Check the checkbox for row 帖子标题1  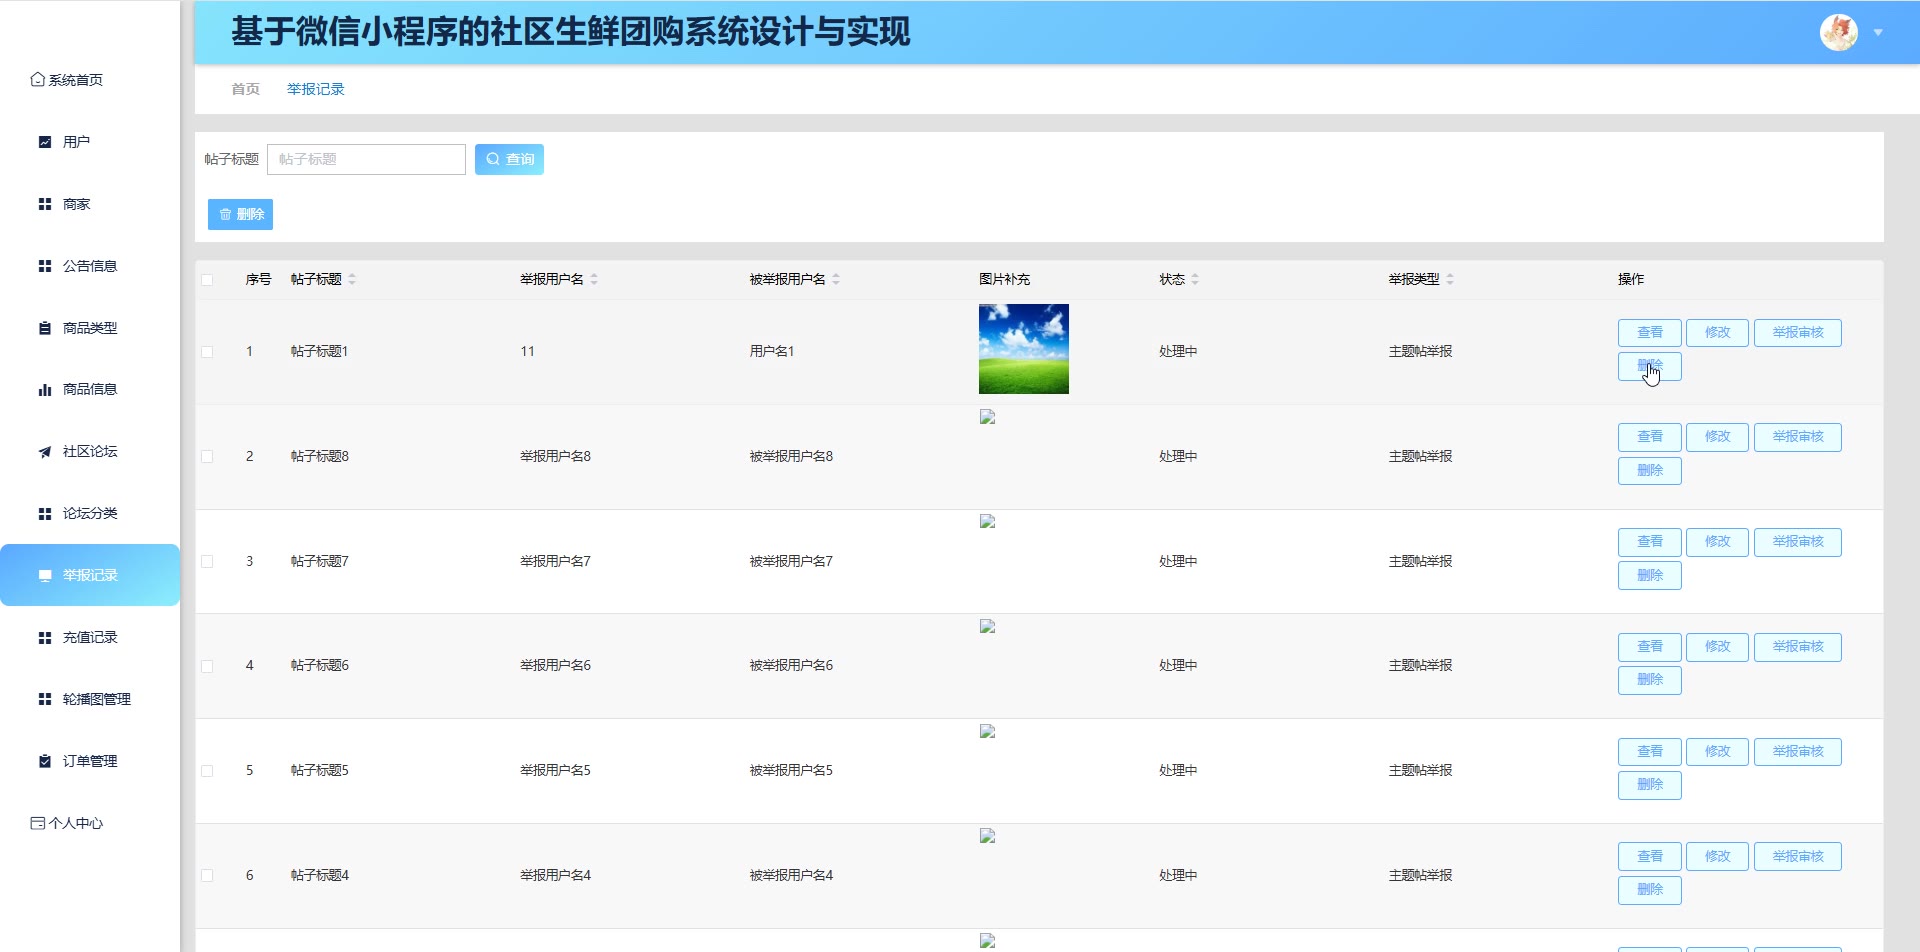pyautogui.click(x=207, y=352)
